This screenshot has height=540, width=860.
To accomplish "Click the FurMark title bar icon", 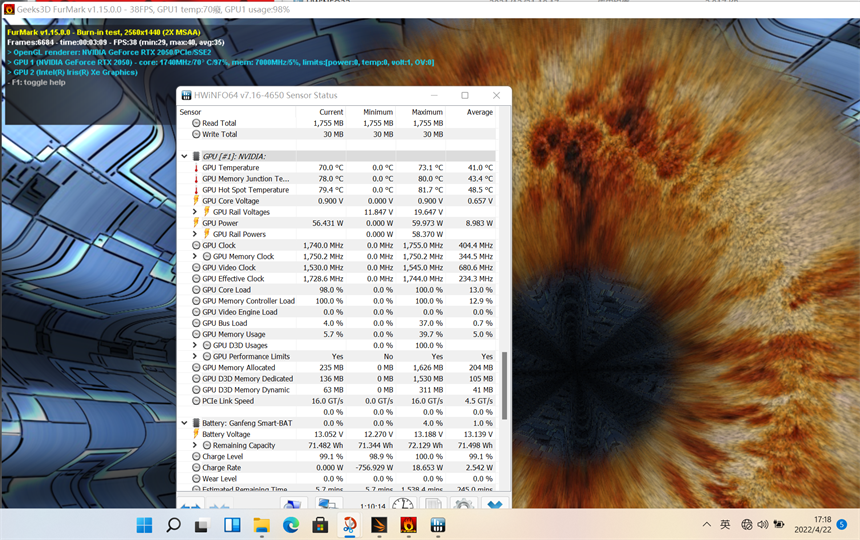I will pos(9,9).
